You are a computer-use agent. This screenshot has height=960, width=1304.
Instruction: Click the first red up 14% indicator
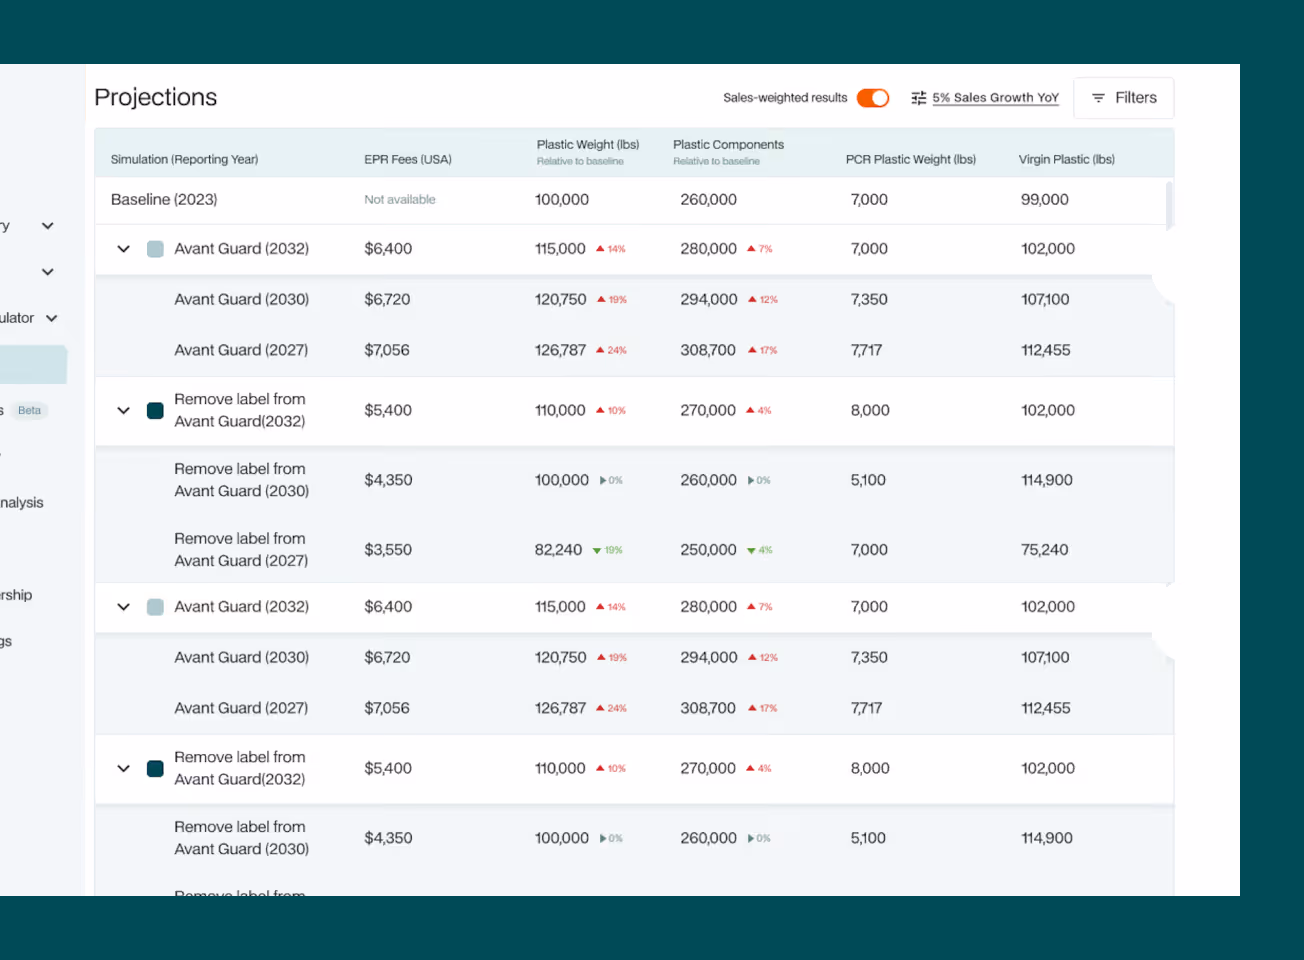coord(611,249)
